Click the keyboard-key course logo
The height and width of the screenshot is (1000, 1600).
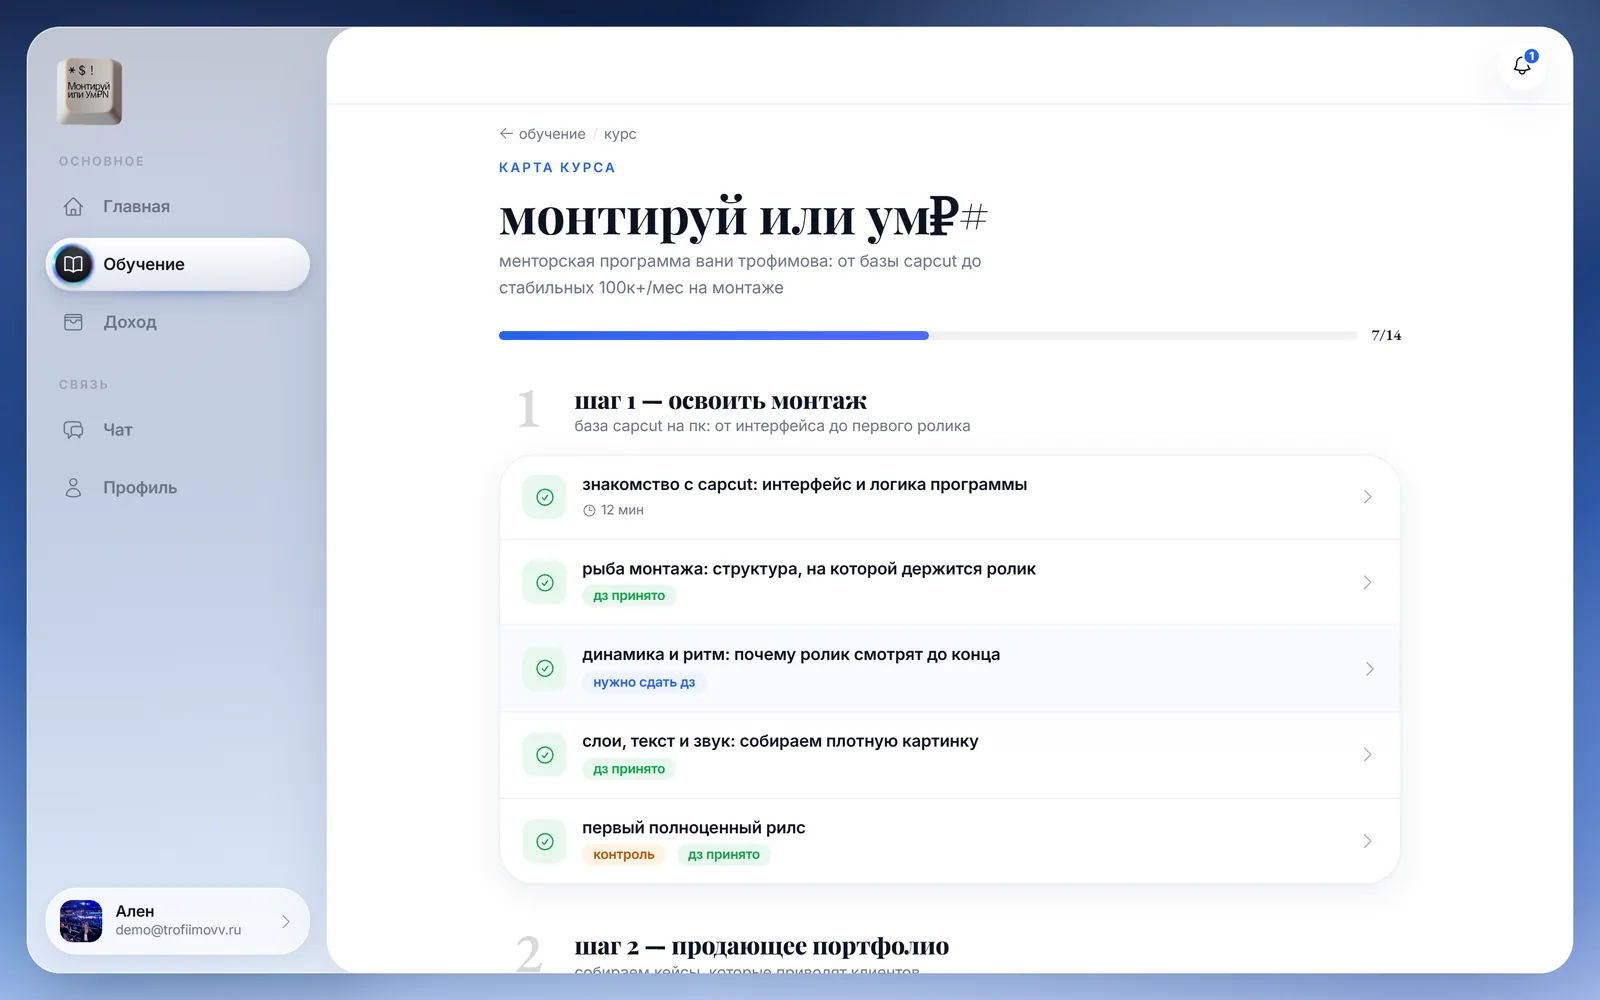pyautogui.click(x=90, y=92)
